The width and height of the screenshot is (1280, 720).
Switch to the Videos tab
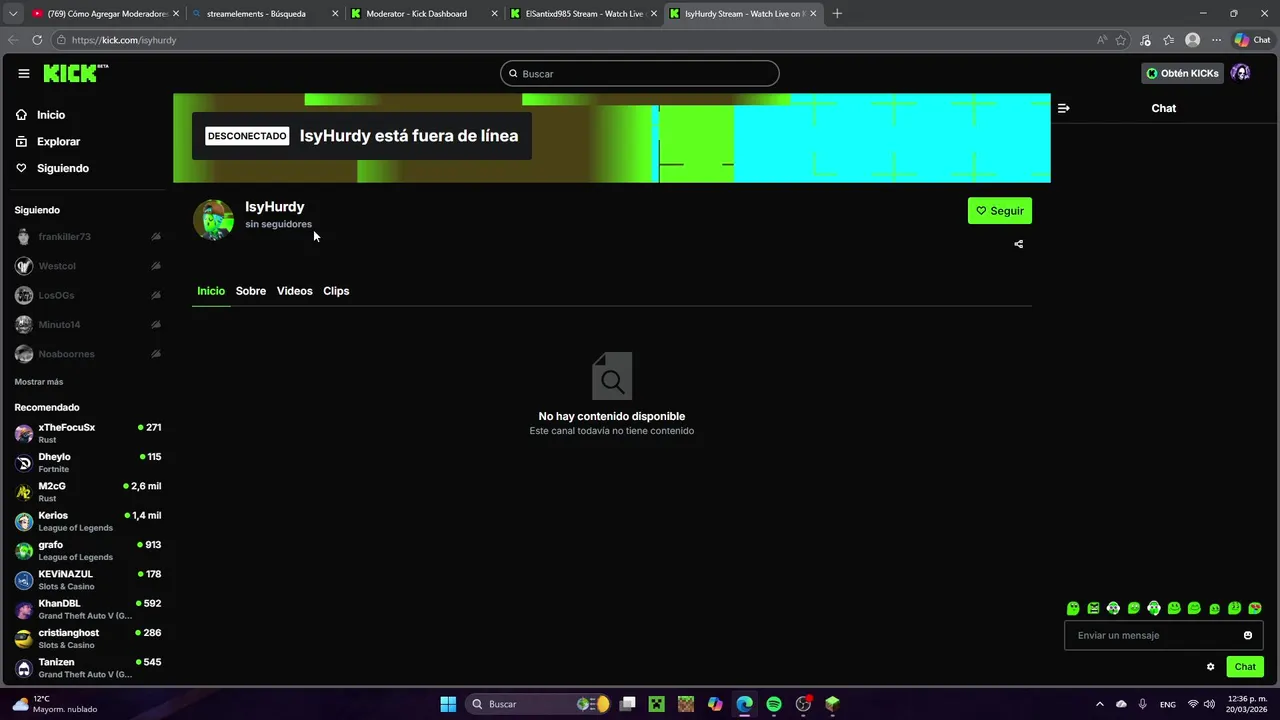(294, 291)
